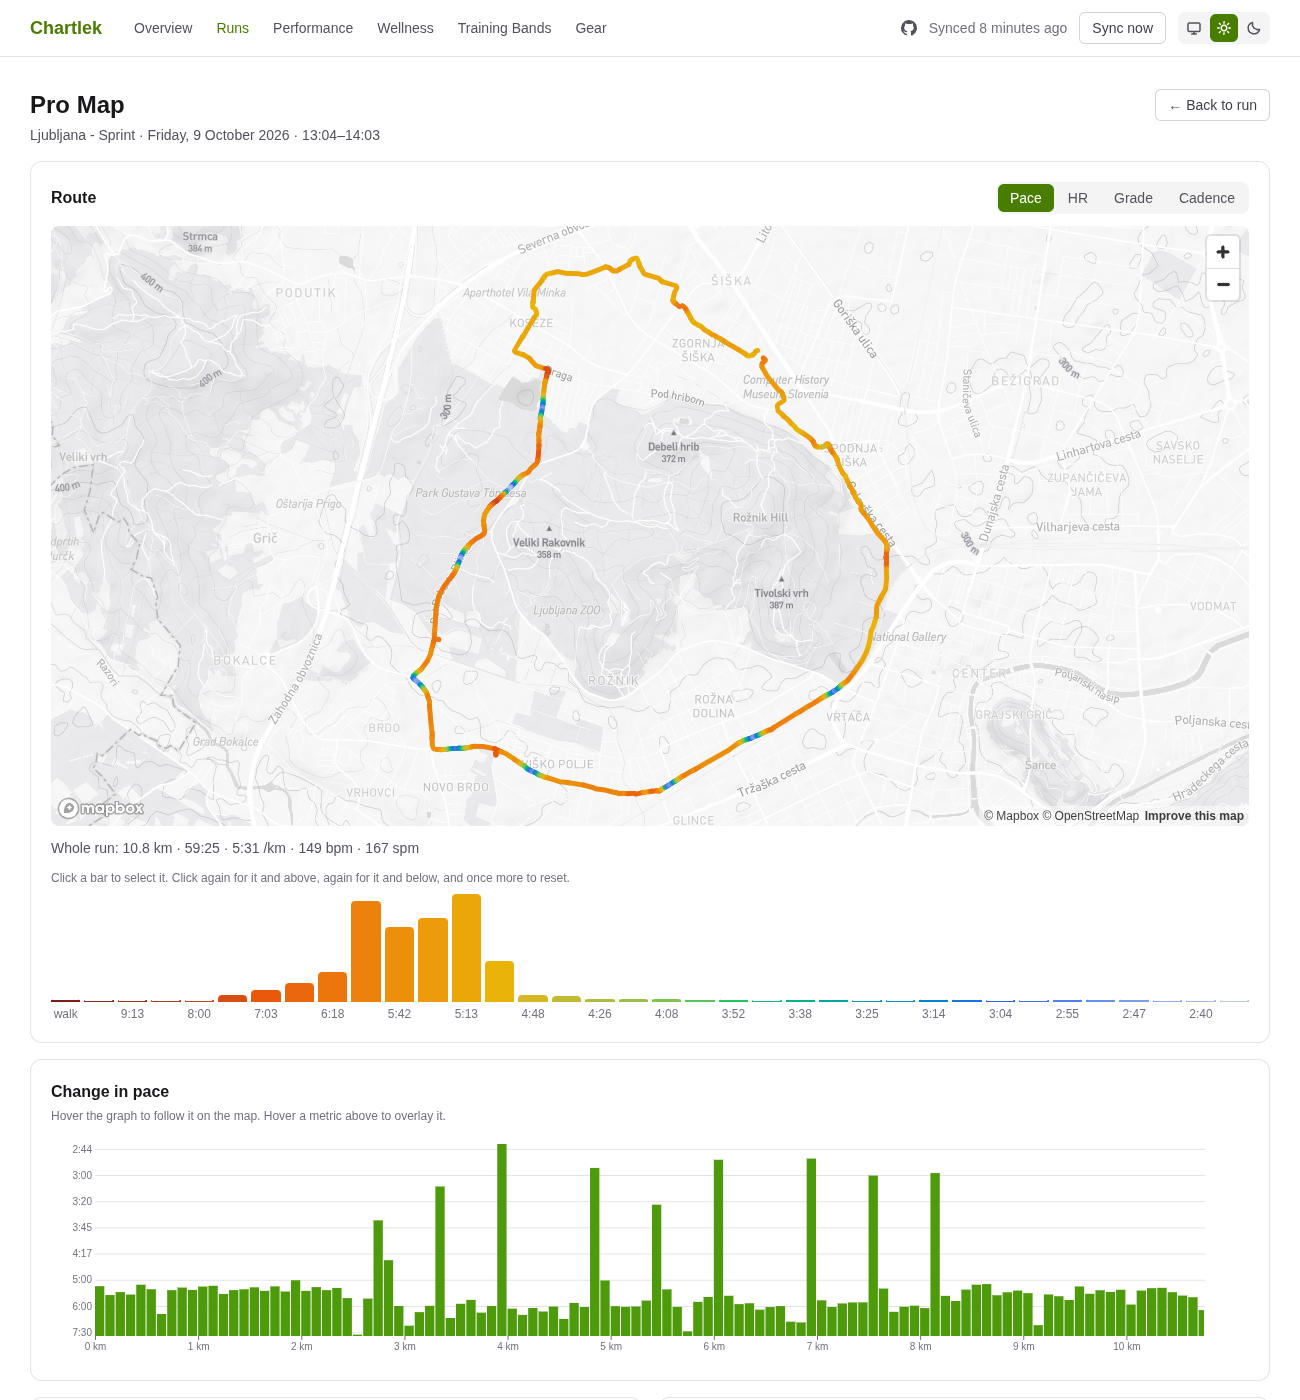Click the 'Synced 8 minutes ago' status text
Screen dimensions: 1300x1400
(x=998, y=28)
